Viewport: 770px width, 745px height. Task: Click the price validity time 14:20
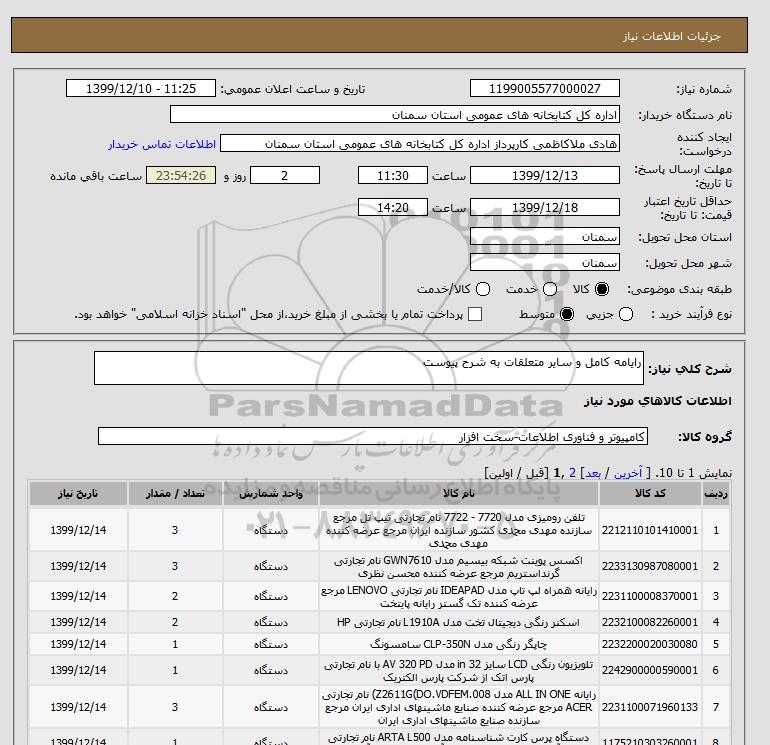[x=393, y=207]
